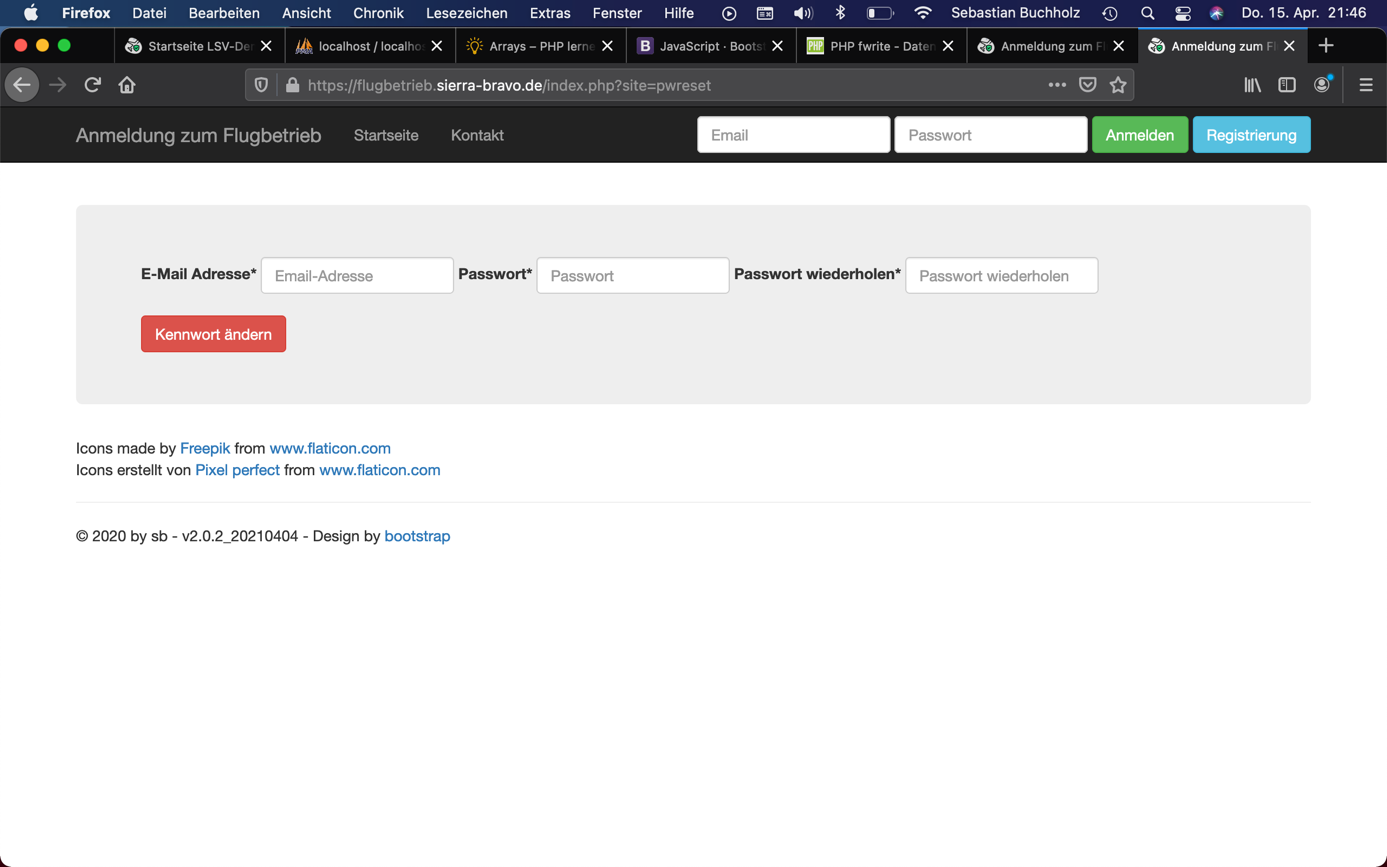Expand page actions three-dot menu
Screen dimensions: 1387x867
coord(1057,85)
